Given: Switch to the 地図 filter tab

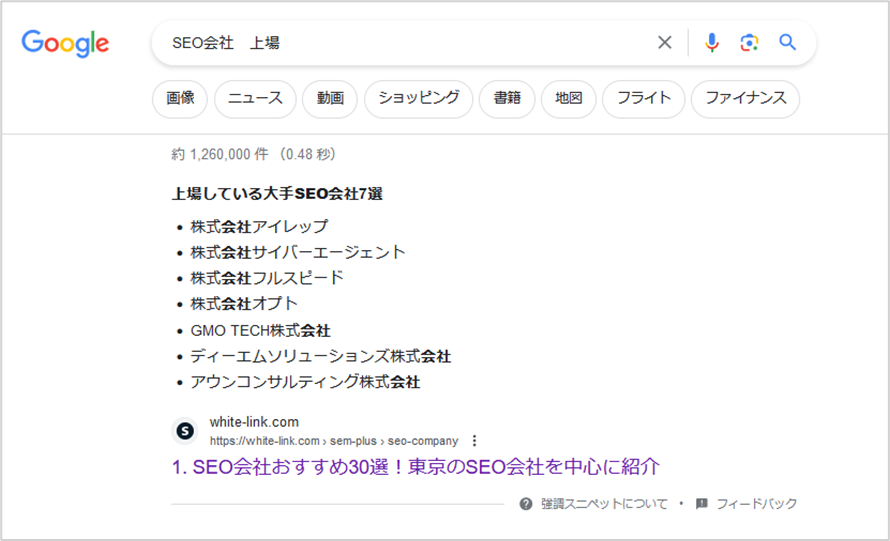Looking at the screenshot, I should (568, 99).
